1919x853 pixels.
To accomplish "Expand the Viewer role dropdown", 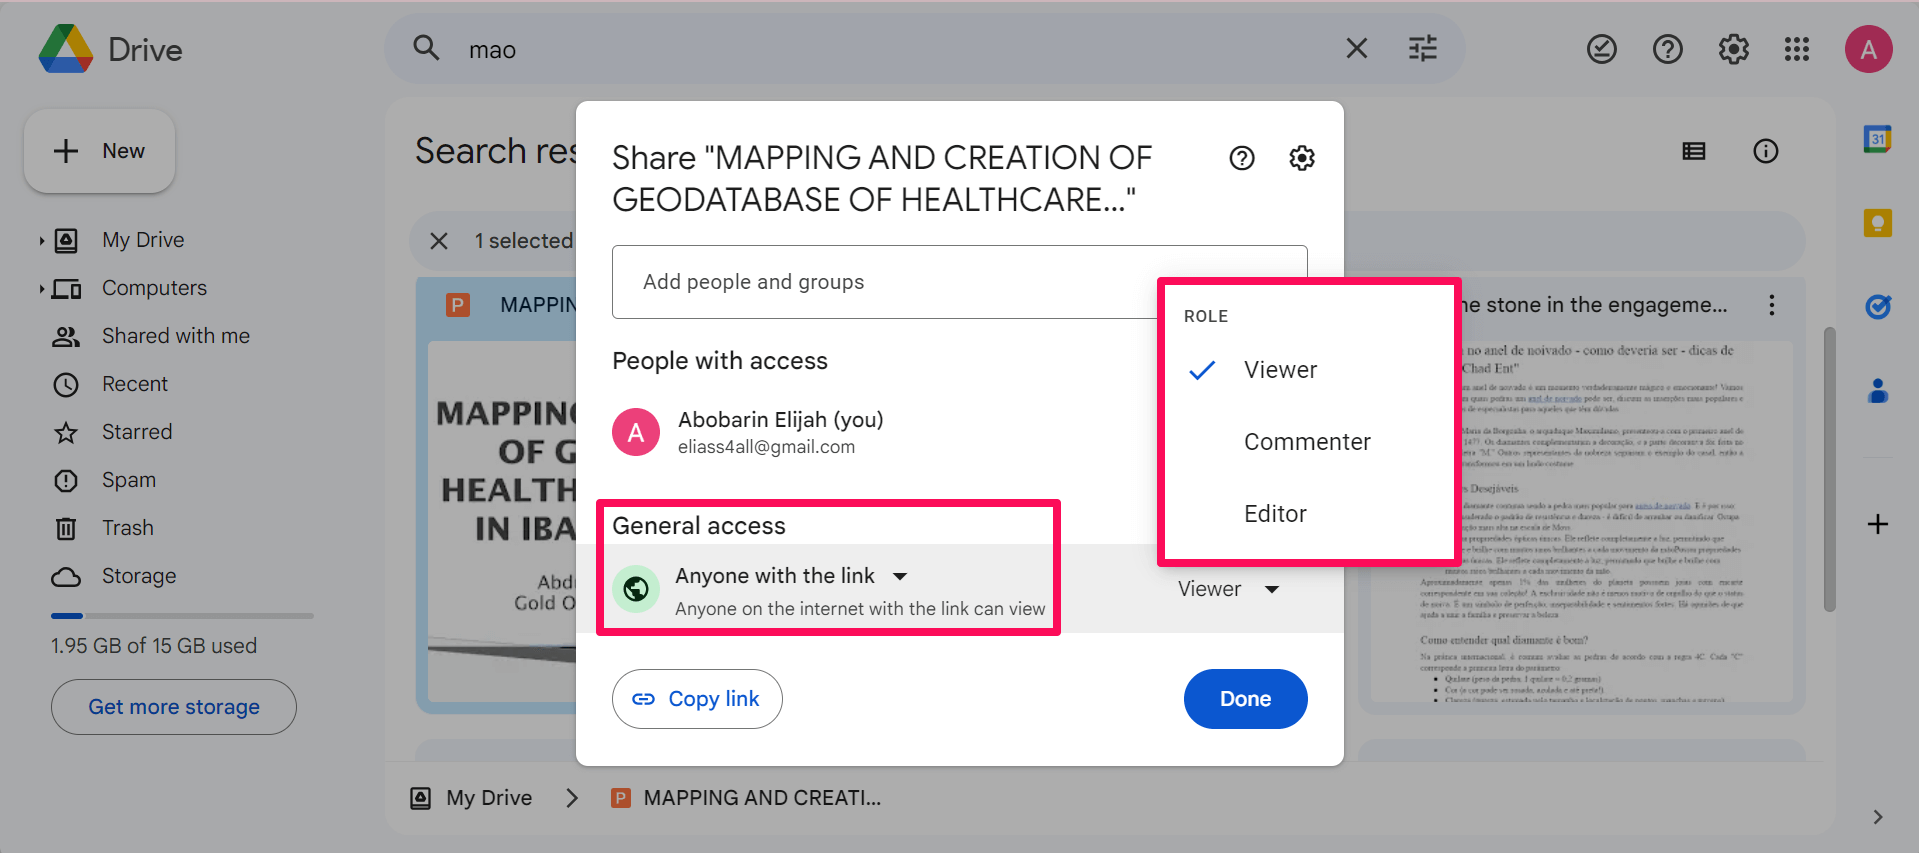I will (1228, 589).
